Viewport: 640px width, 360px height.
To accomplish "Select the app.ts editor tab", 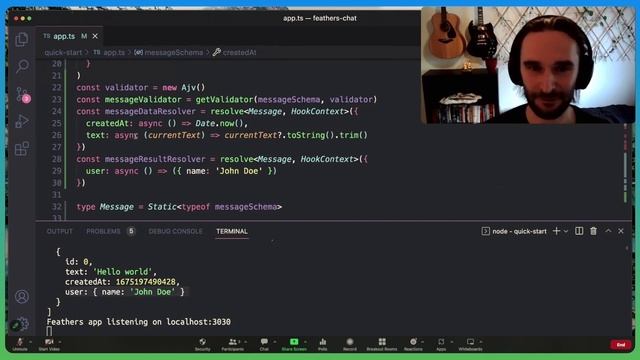I will pos(70,36).
